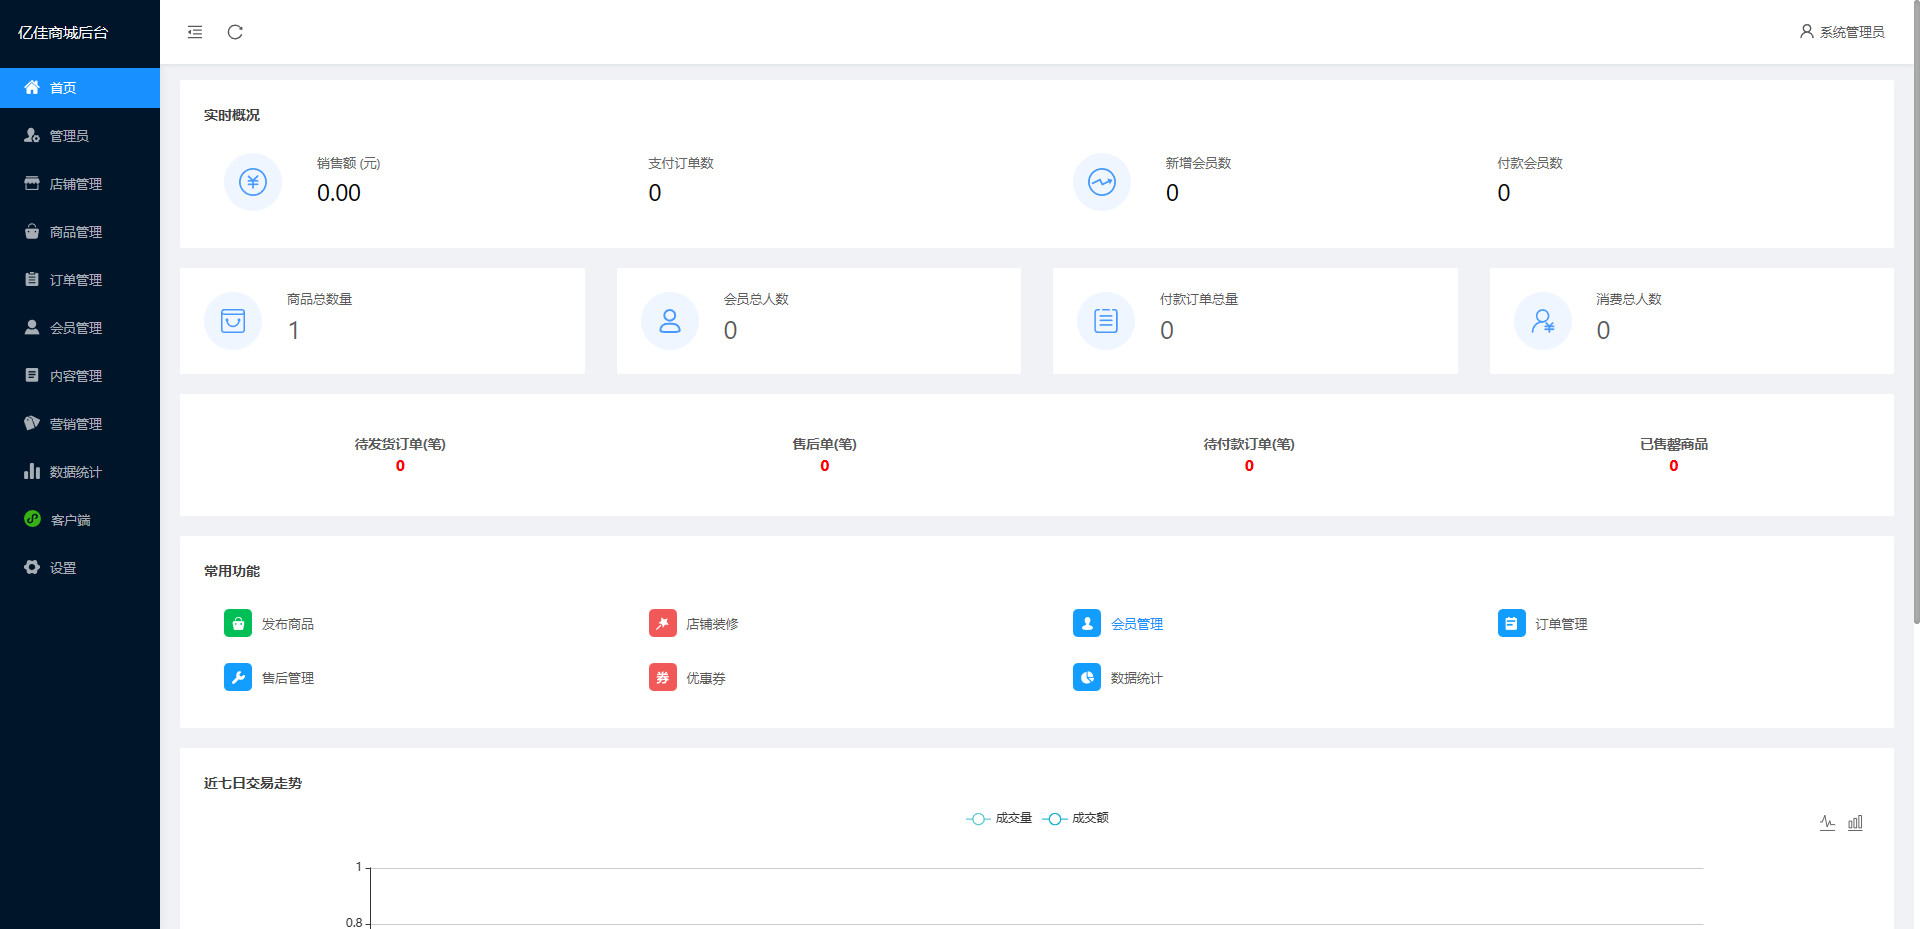The height and width of the screenshot is (929, 1920).
Task: Open 店铺管理 menu item
Action: [80, 184]
